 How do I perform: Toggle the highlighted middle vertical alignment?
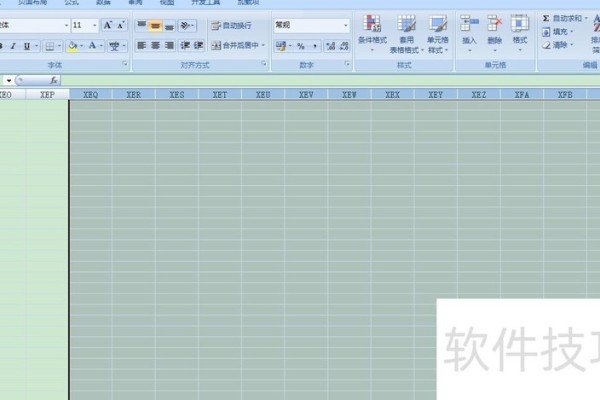coord(155,25)
